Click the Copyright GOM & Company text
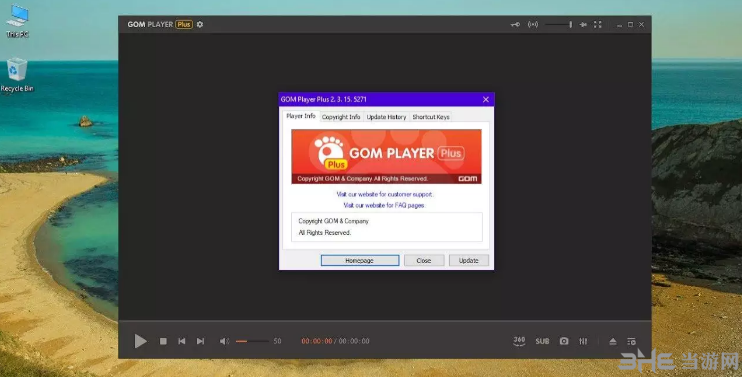742x377 pixels. 334,221
